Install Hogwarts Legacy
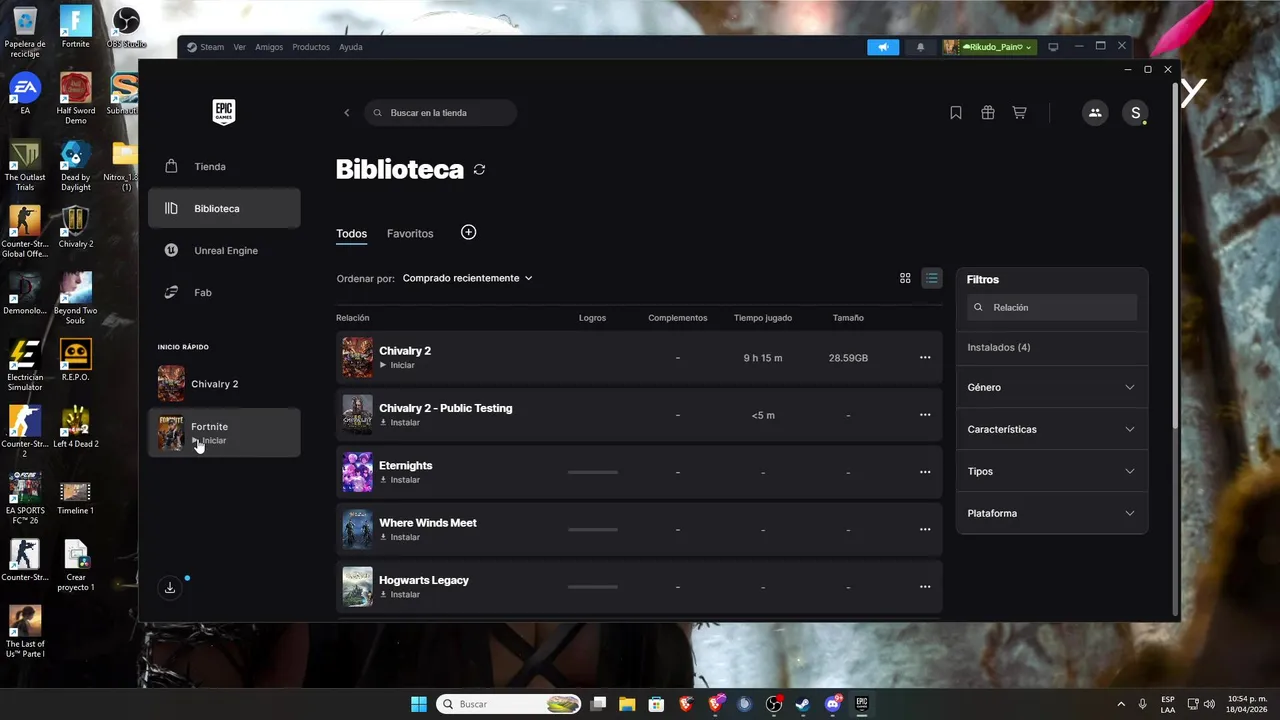Viewport: 1280px width, 720px height. click(x=400, y=594)
